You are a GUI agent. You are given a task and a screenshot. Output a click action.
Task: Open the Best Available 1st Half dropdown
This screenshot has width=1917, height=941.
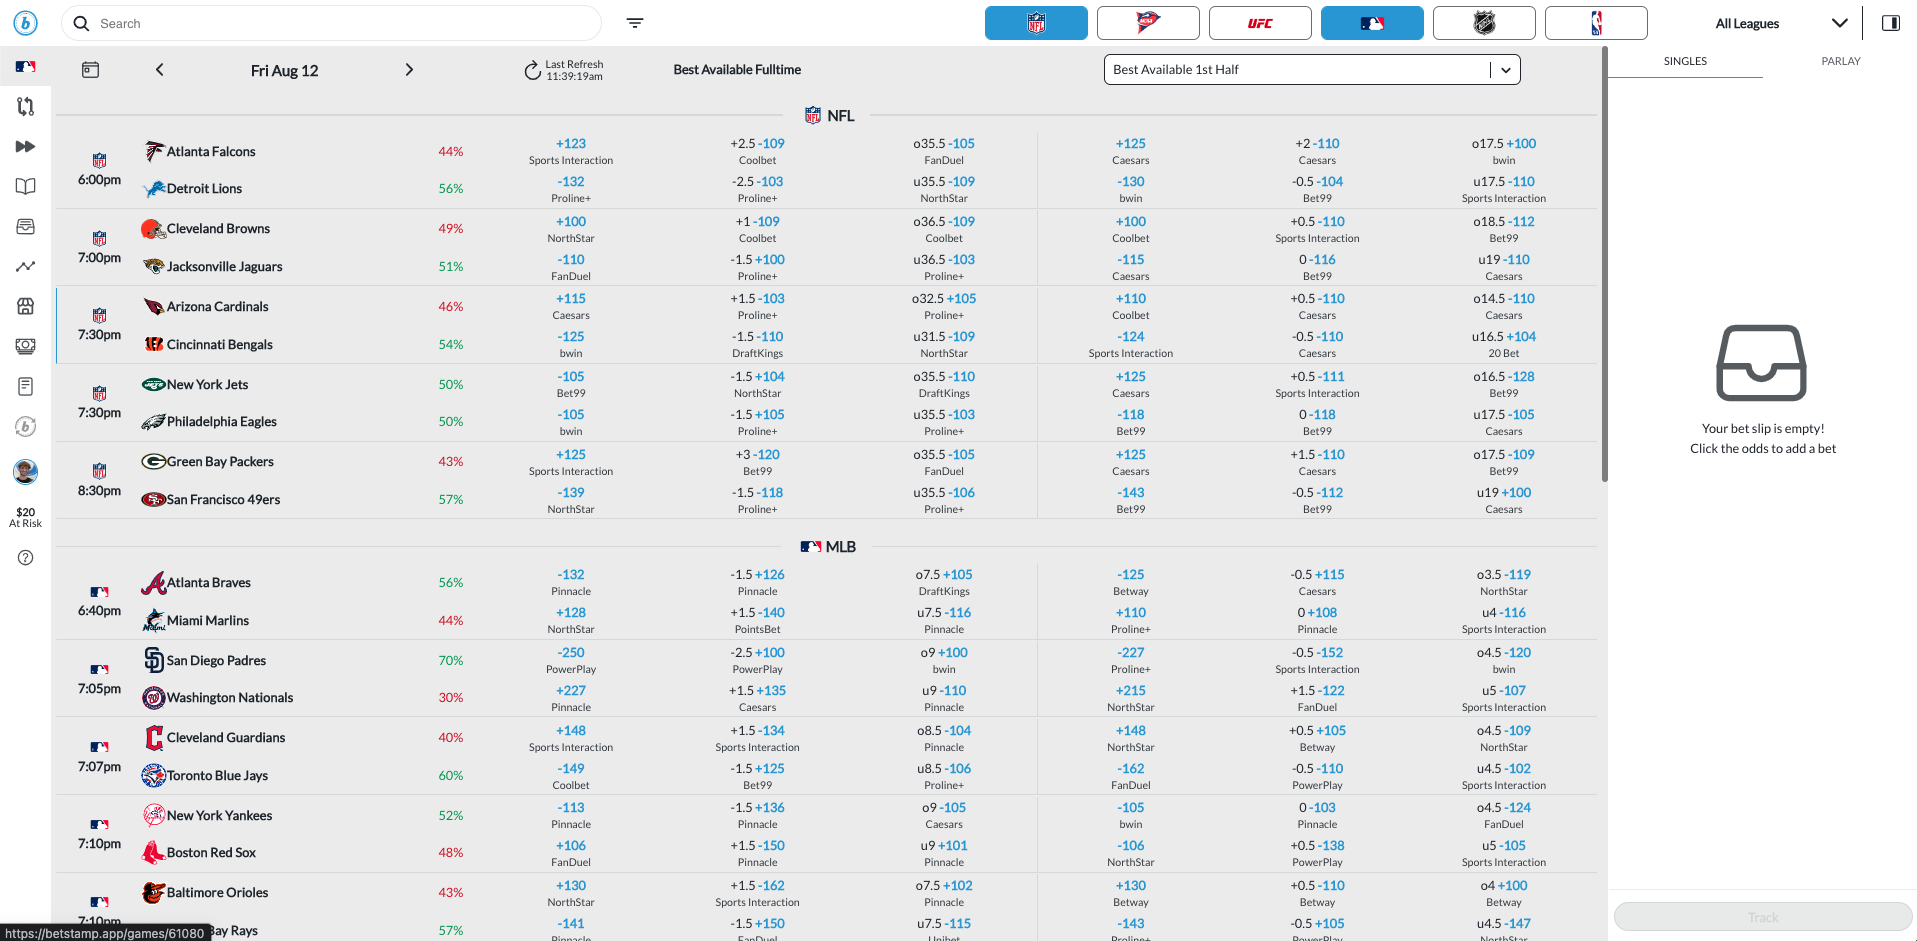click(x=1311, y=70)
